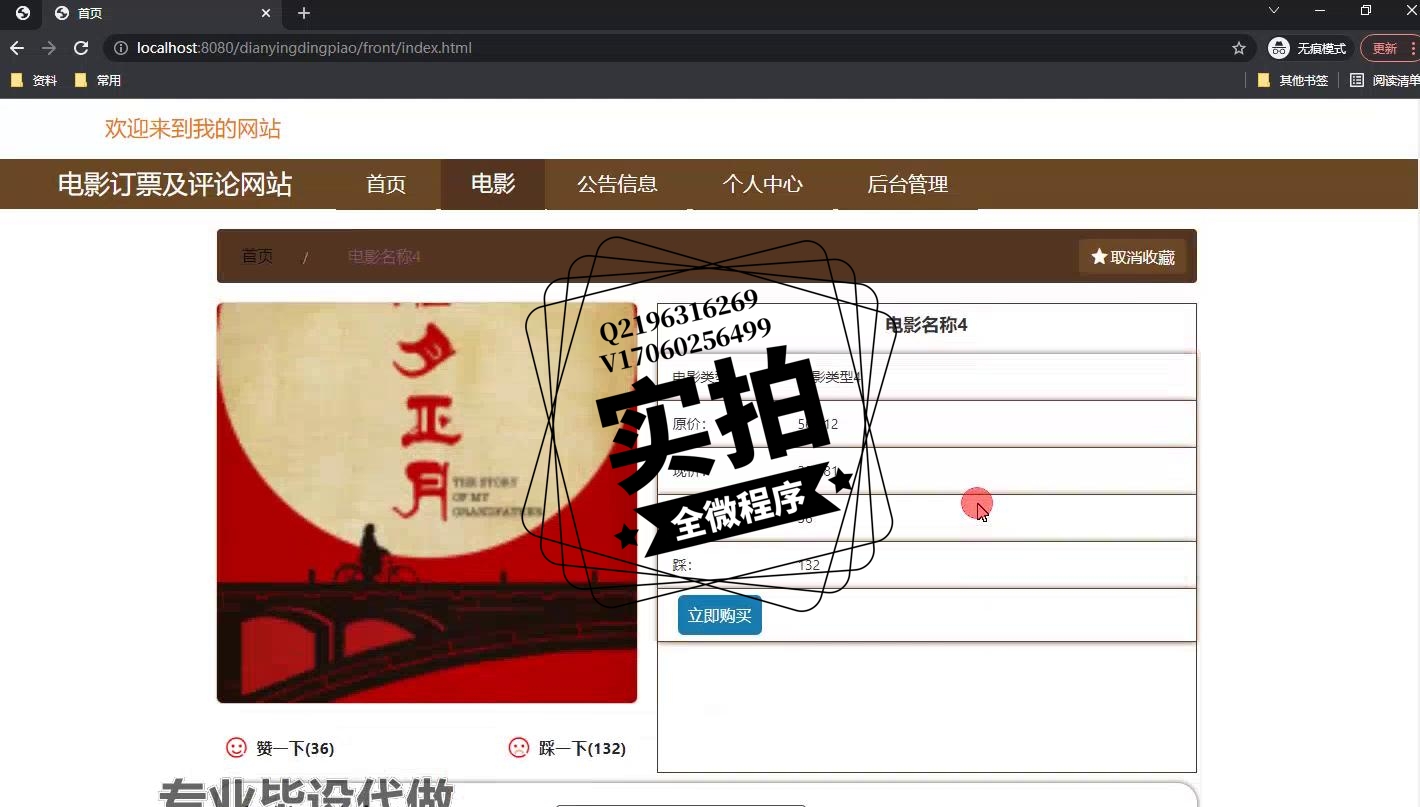
Task: Click the smiley face 赞一下 icon
Action: (237, 747)
